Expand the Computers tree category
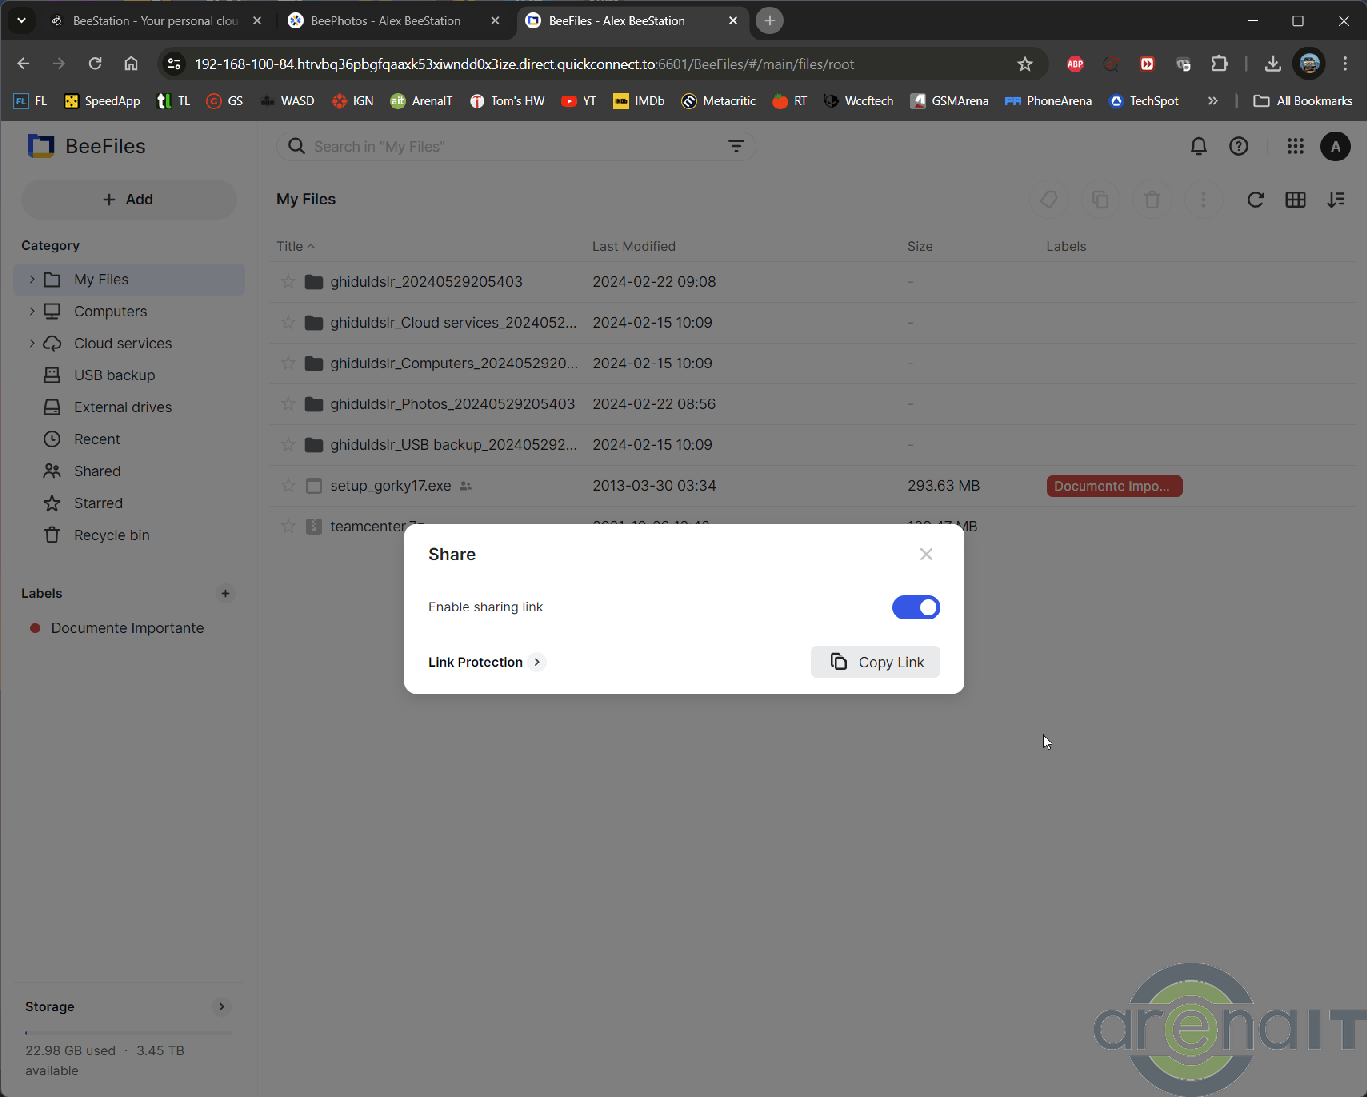This screenshot has width=1367, height=1097. pos(32,312)
